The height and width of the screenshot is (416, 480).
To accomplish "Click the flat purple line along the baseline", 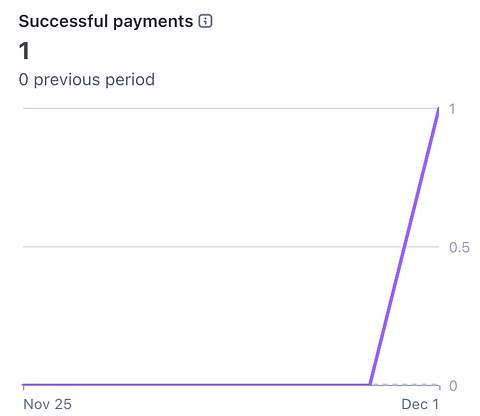I will point(197,385).
